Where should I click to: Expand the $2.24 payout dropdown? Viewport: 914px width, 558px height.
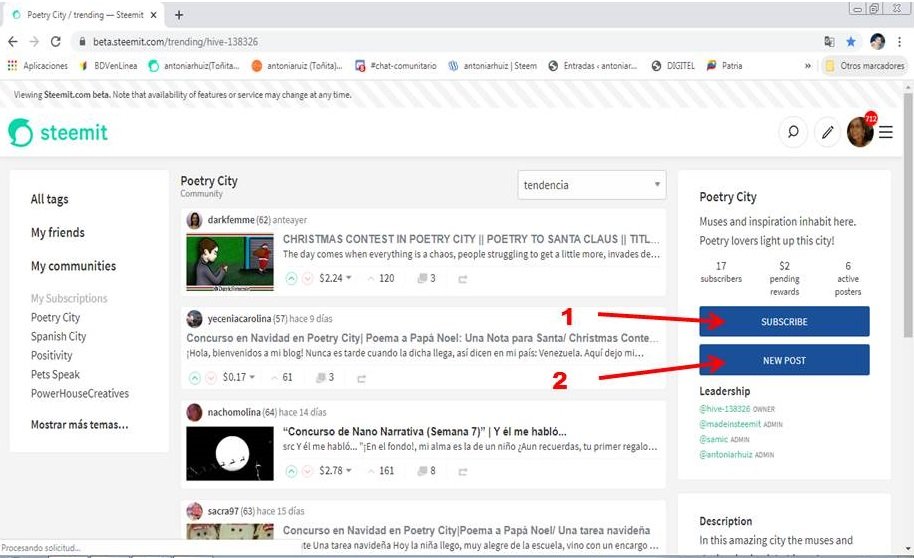pyautogui.click(x=335, y=278)
